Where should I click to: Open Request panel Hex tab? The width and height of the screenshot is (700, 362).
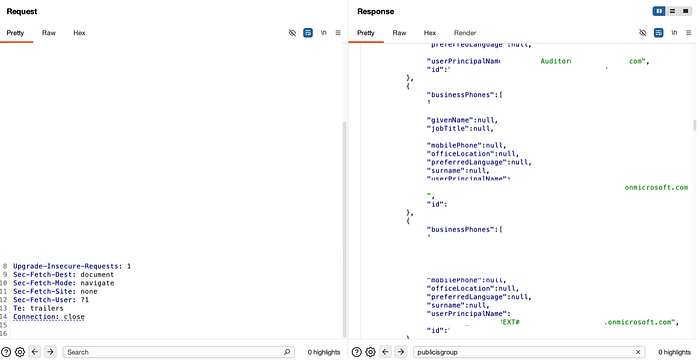79,33
